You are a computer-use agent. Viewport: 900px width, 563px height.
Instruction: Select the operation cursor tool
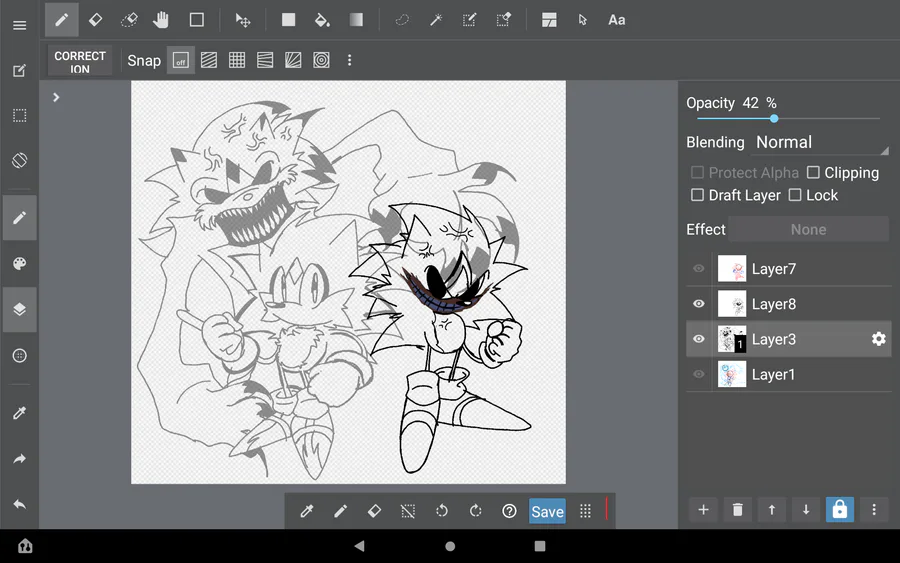(583, 20)
